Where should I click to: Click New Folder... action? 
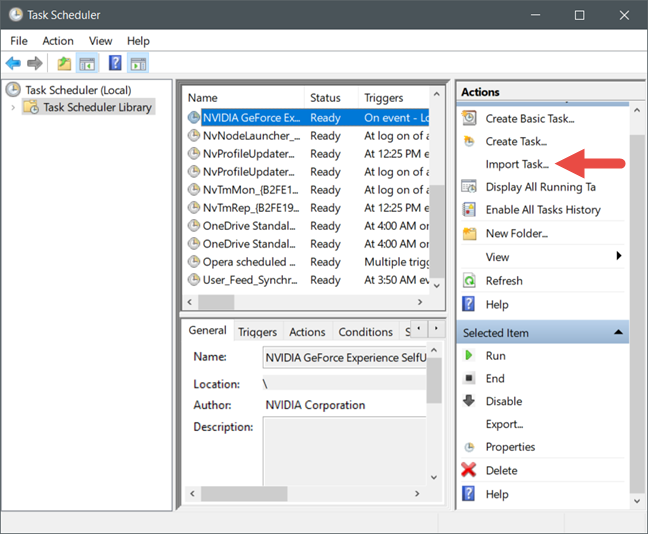coord(517,234)
